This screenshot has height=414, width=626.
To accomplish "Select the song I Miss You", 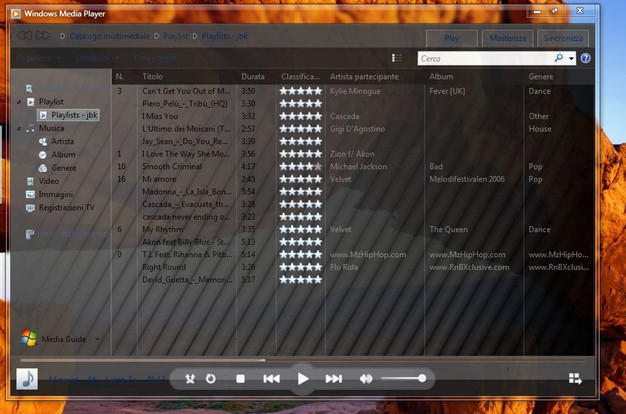I will 160,116.
